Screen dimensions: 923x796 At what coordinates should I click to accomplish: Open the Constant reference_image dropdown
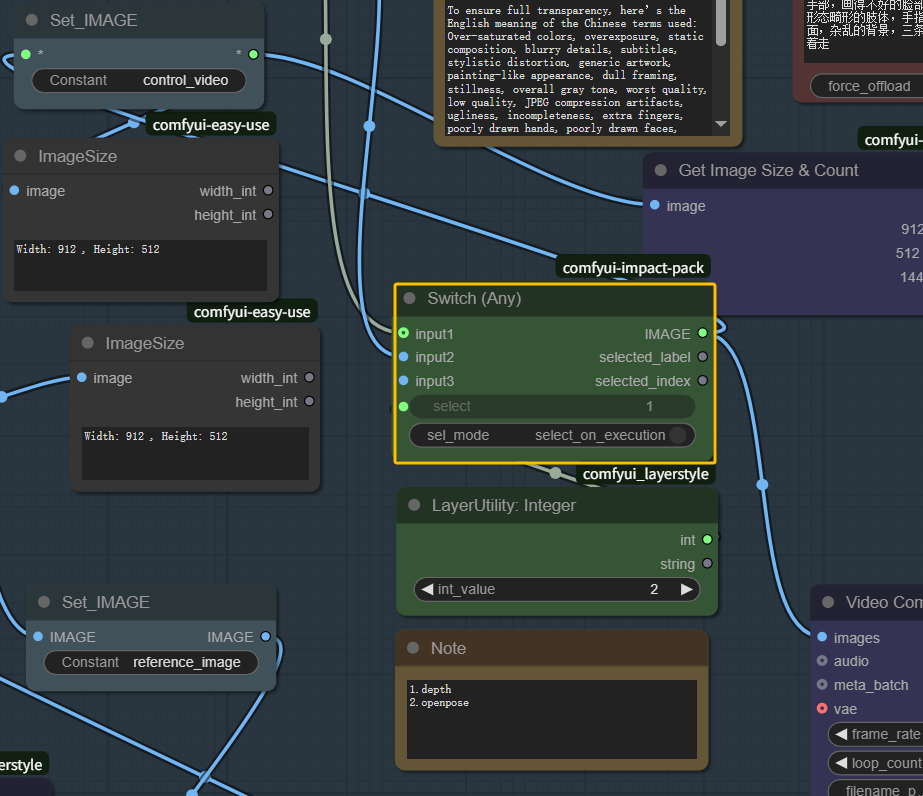pos(151,662)
